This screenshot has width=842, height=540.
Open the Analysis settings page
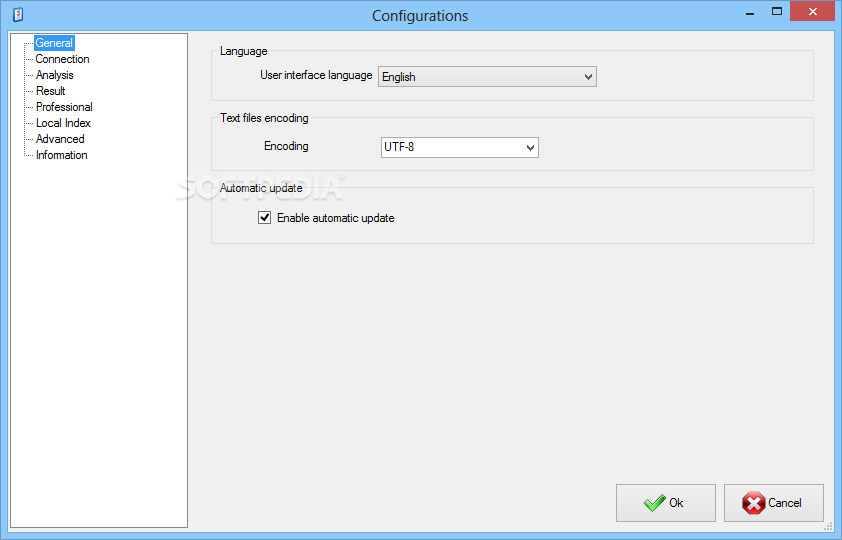(54, 75)
